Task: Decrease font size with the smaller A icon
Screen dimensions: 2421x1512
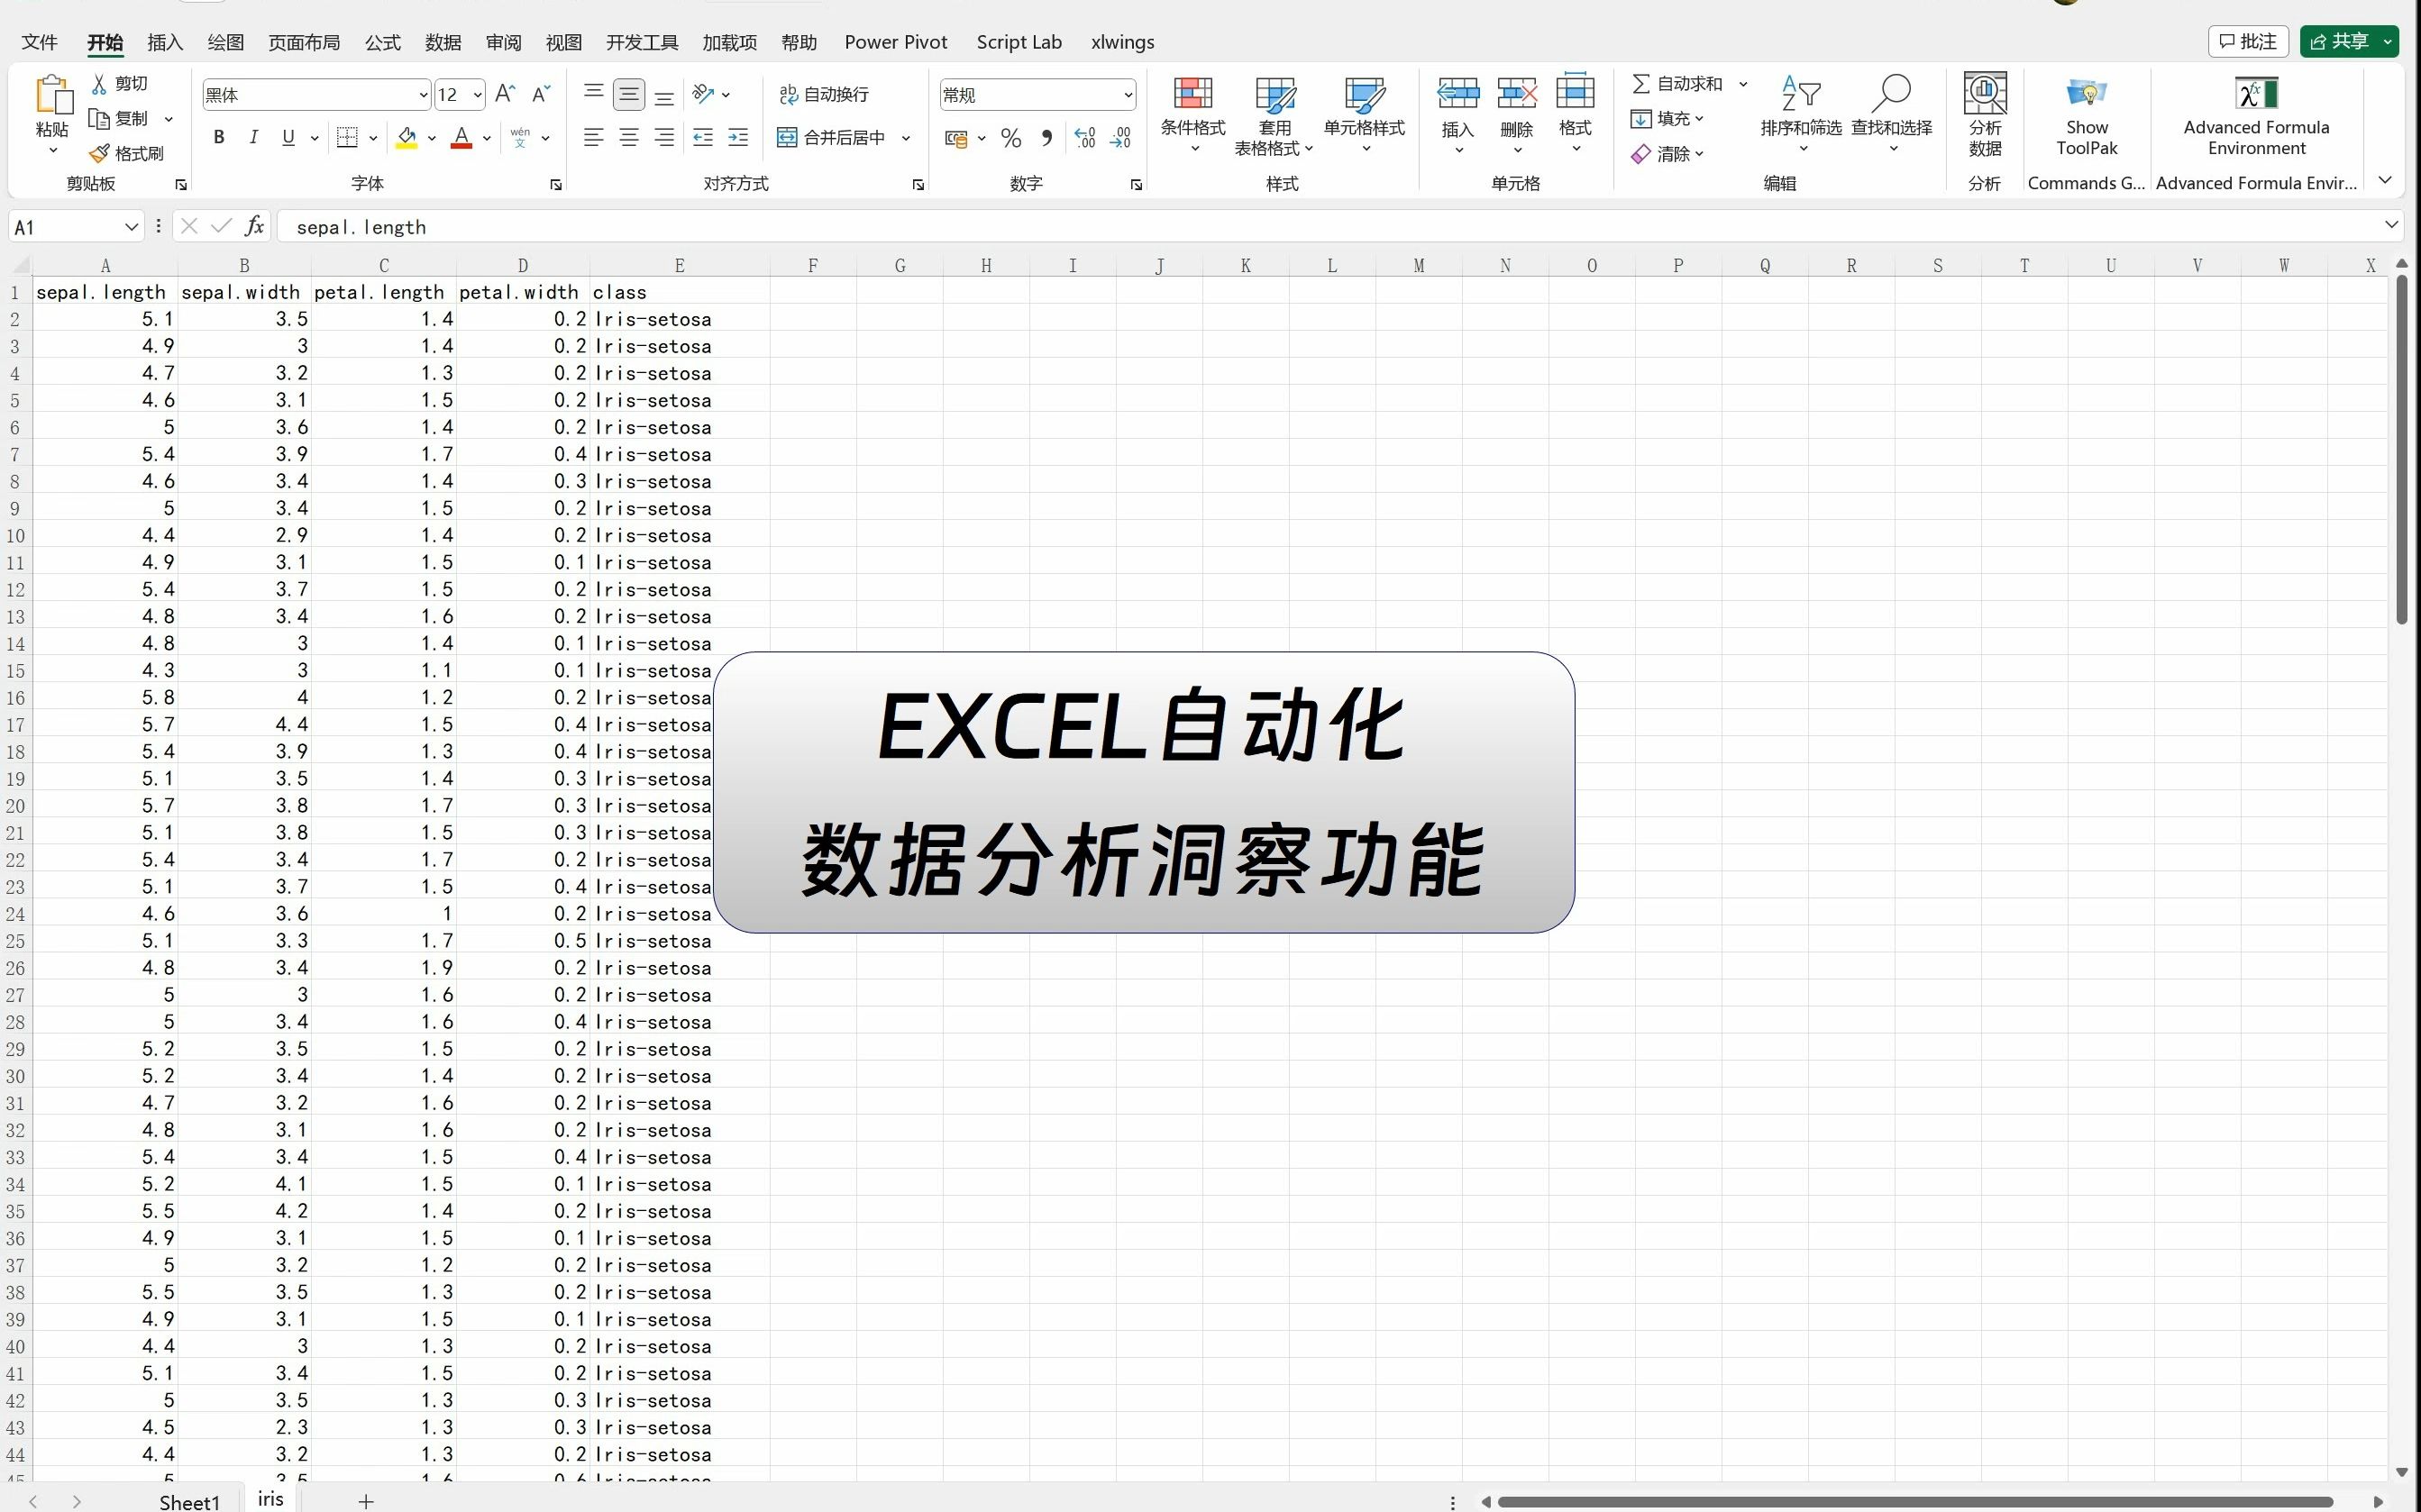Action: point(541,94)
